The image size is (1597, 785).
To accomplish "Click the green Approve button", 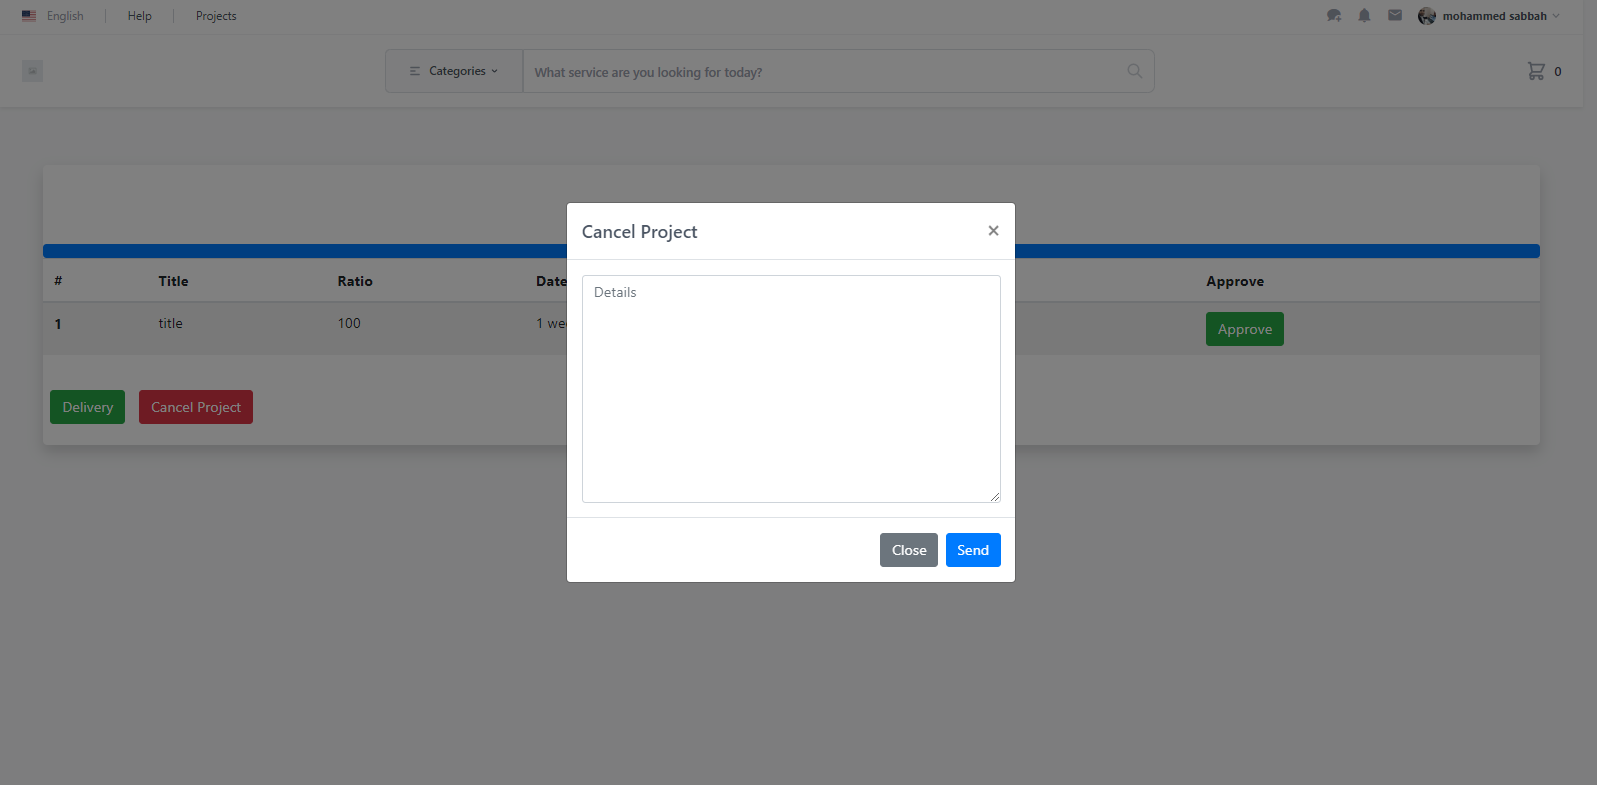I will click(1244, 329).
